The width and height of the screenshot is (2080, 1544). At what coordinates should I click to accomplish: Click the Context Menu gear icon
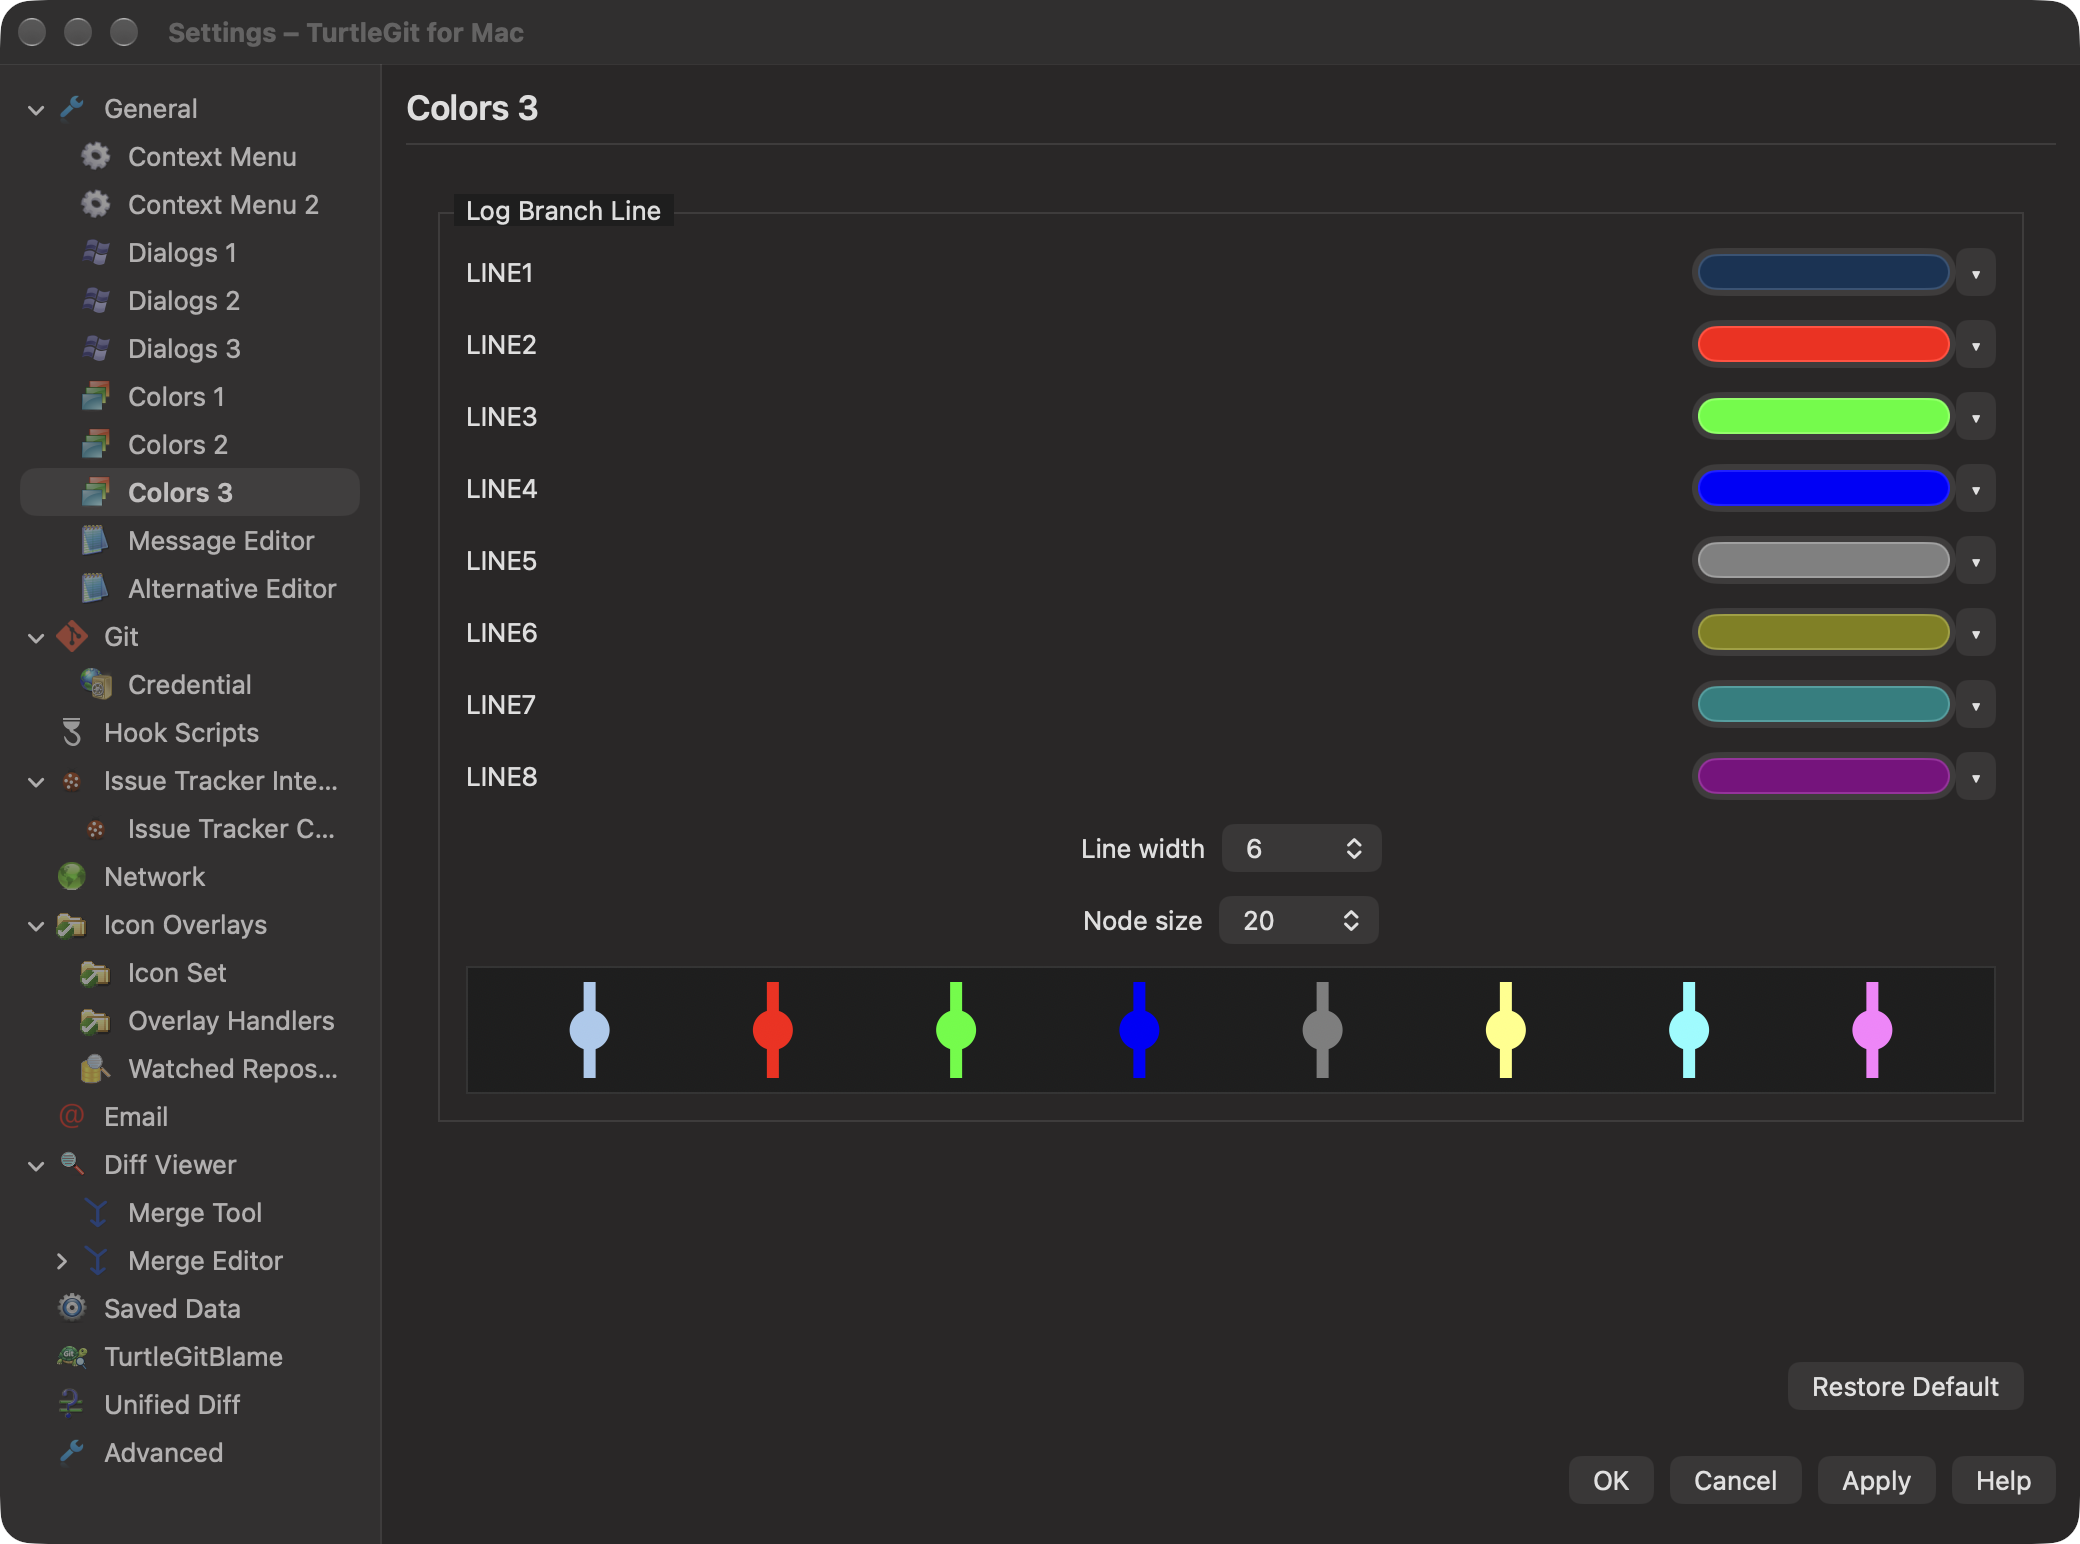(96, 156)
